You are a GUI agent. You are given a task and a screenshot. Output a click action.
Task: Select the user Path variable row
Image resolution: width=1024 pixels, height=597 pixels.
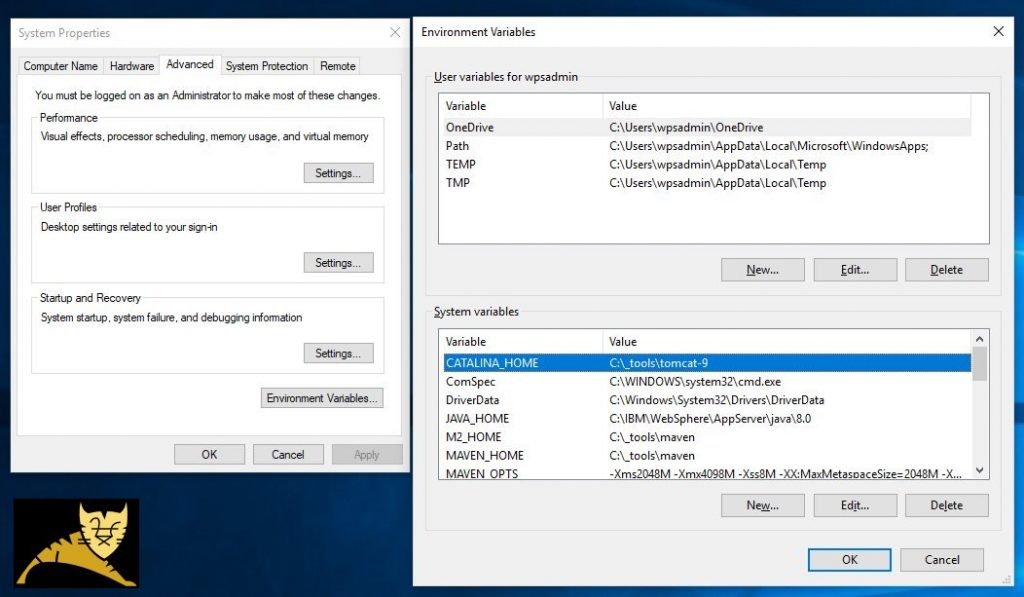[458, 146]
